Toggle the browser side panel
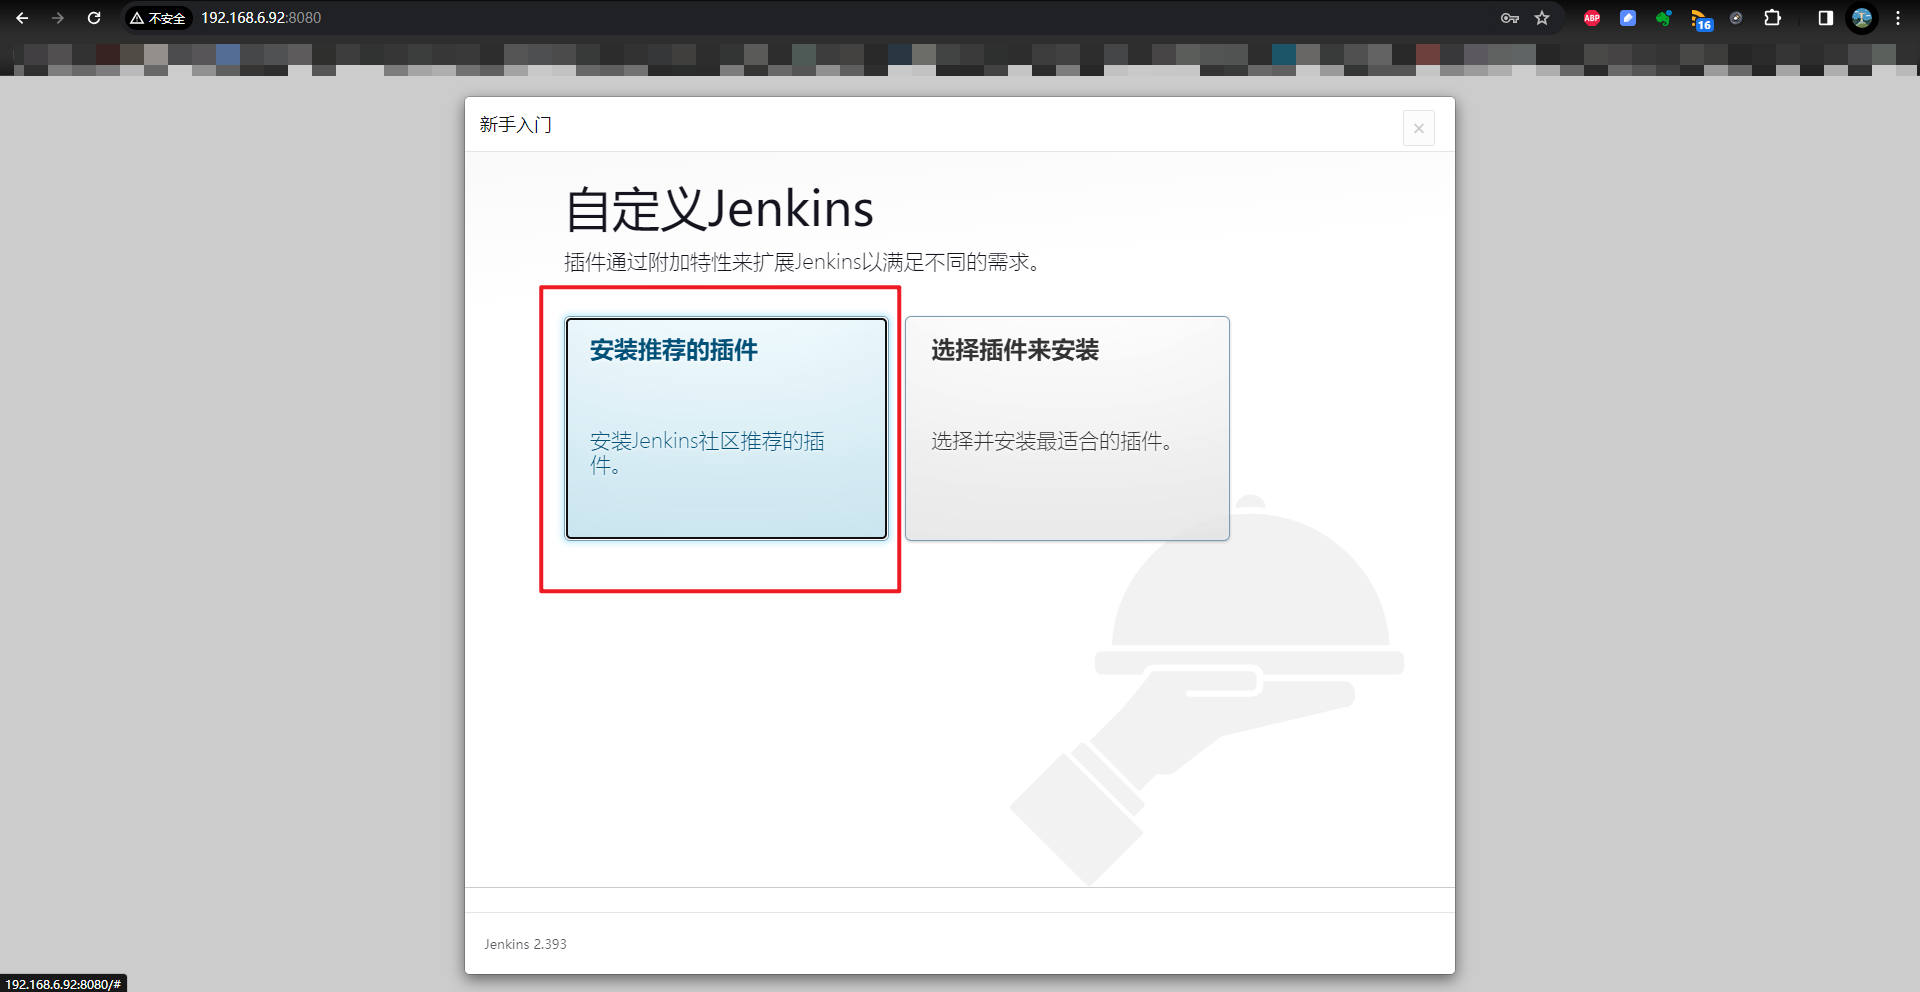This screenshot has height=992, width=1920. click(x=1825, y=18)
